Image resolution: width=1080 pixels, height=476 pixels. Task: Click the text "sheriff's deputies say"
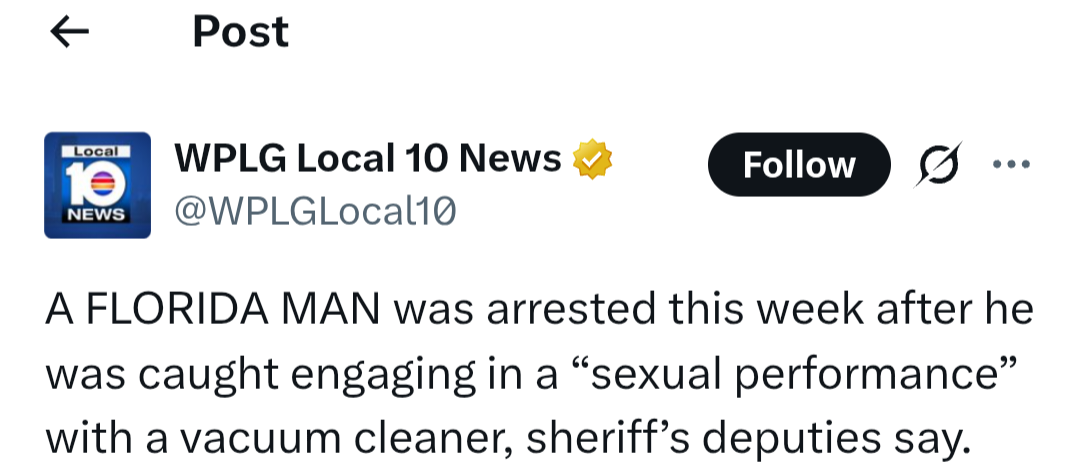(747, 439)
